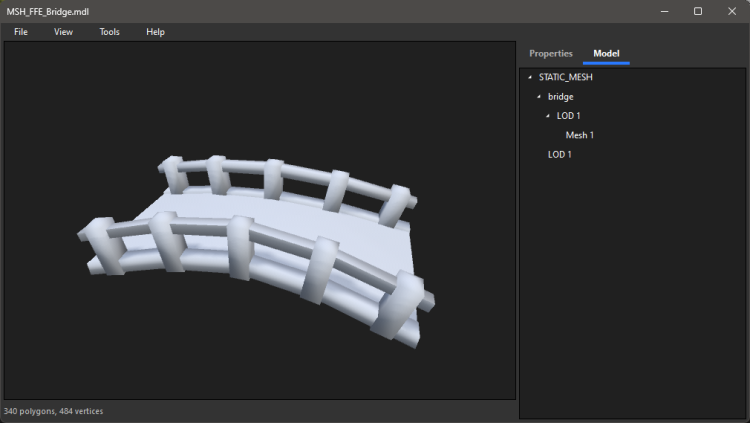Select the bridge item in the tree

[x=561, y=97]
